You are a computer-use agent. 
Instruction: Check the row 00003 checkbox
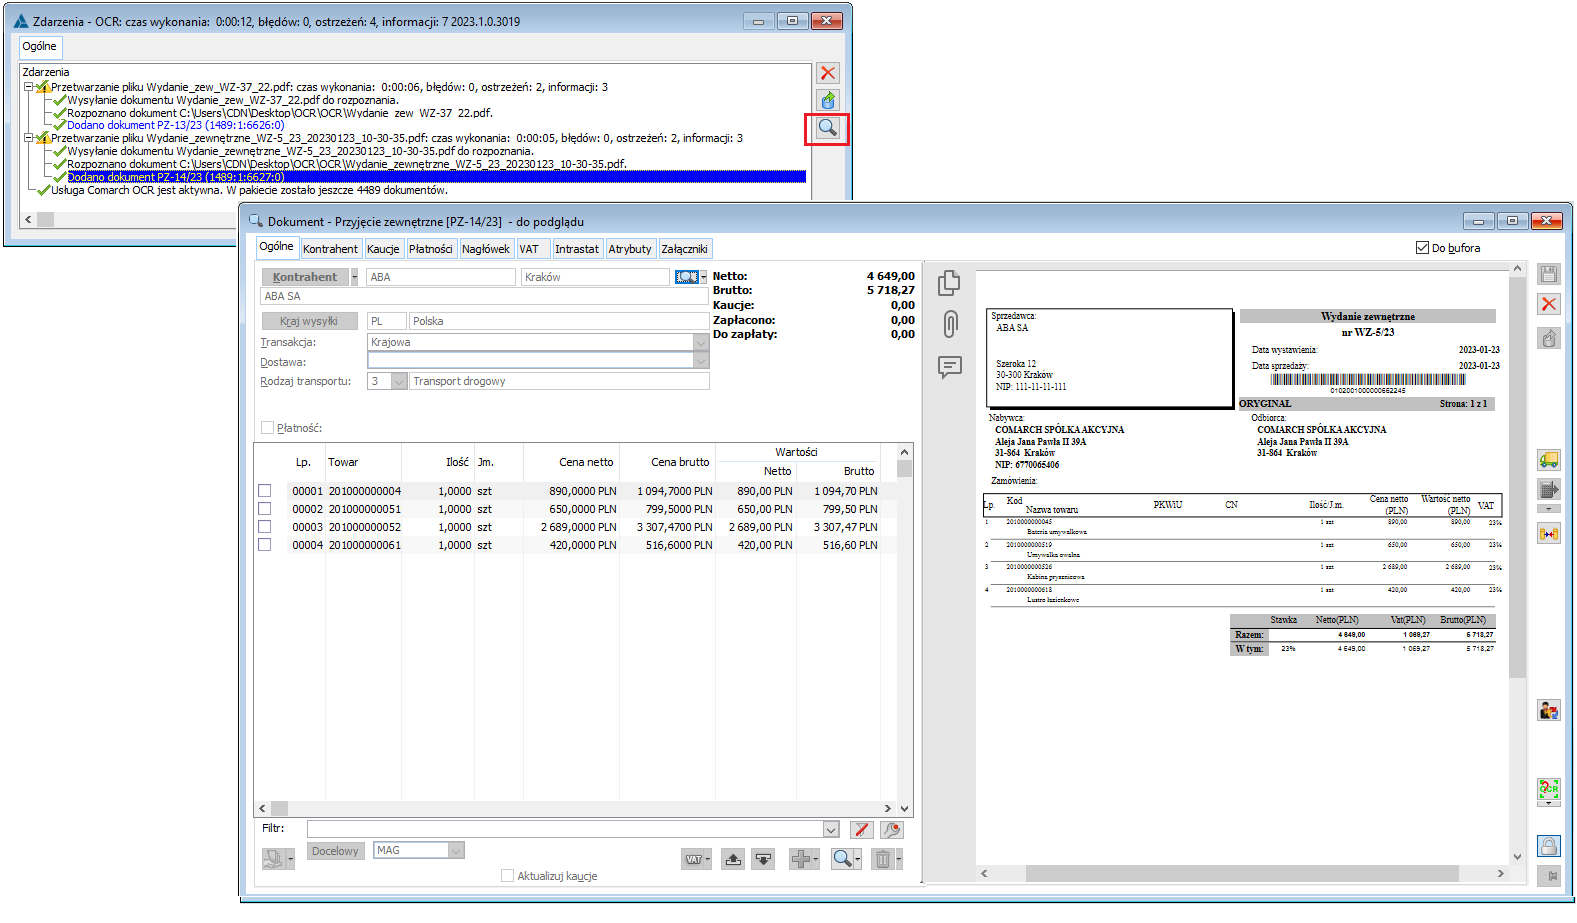(265, 527)
